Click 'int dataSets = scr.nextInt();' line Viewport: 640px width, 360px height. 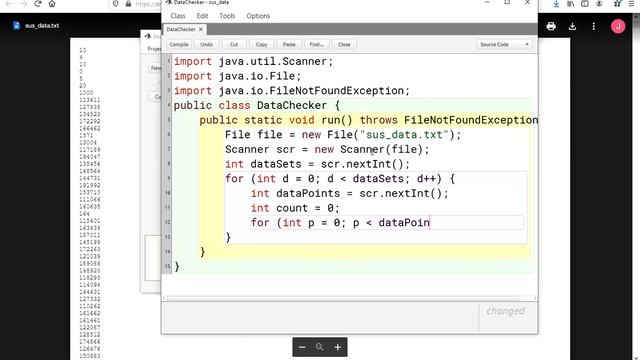(x=317, y=164)
